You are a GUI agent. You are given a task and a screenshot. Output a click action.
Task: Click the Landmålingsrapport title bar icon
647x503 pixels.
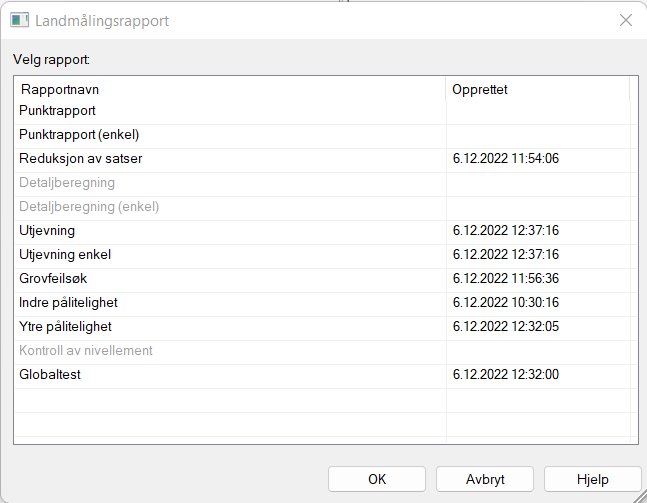click(x=19, y=20)
